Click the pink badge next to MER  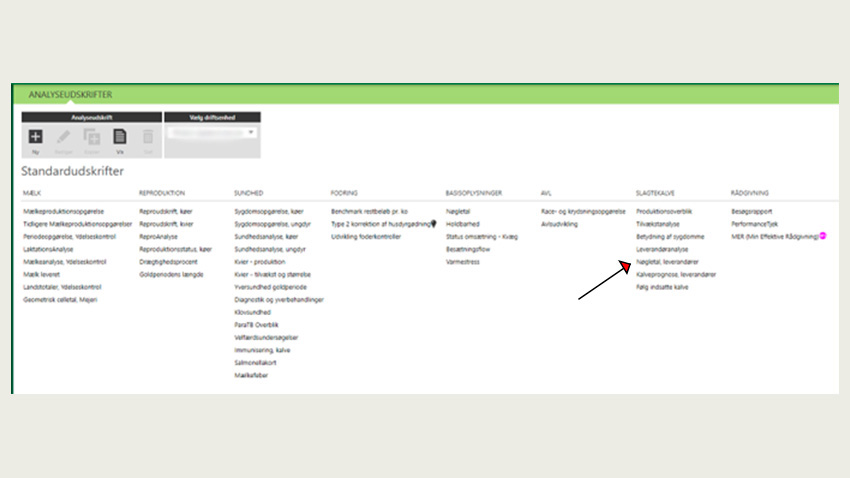coord(823,236)
